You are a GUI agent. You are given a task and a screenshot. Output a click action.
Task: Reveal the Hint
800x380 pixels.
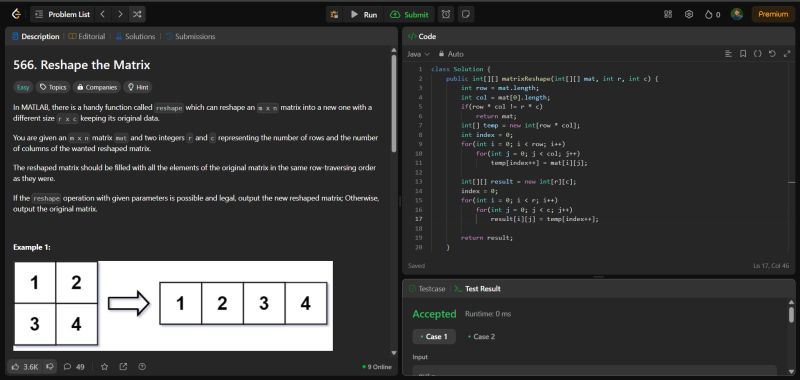[x=138, y=87]
